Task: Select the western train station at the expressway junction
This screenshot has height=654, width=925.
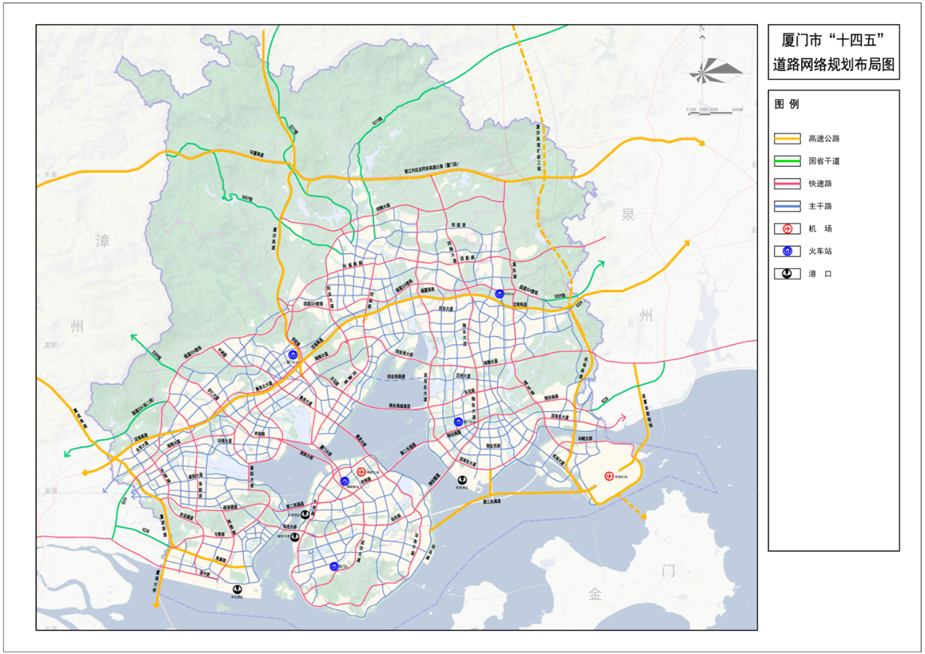Action: 293,354
